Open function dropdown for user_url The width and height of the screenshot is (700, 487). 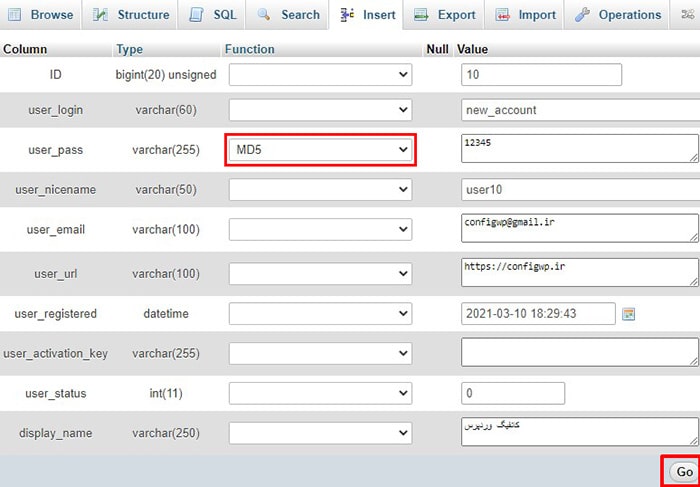[x=320, y=273]
